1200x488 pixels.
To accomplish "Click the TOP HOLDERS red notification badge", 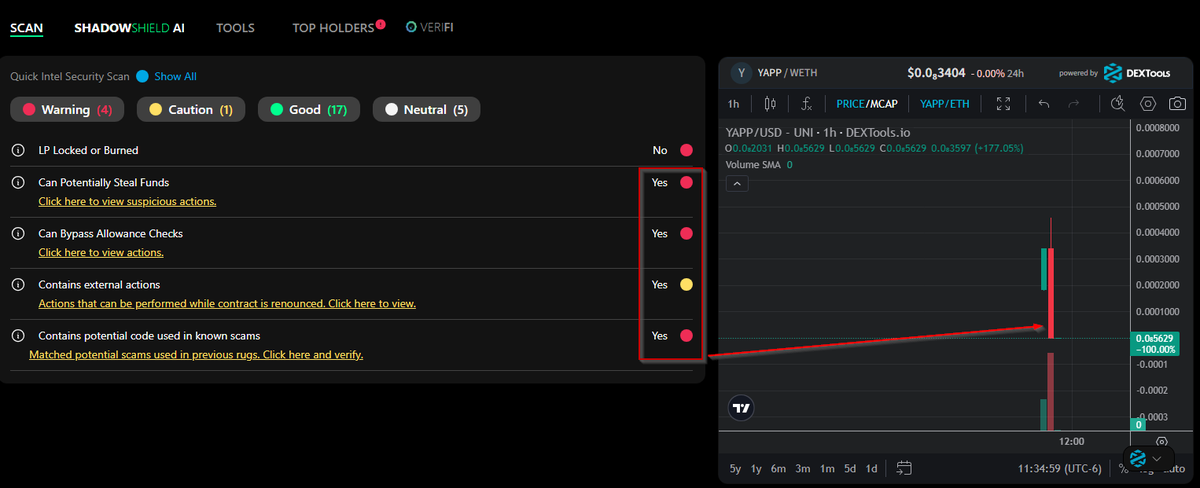I will (x=381, y=23).
